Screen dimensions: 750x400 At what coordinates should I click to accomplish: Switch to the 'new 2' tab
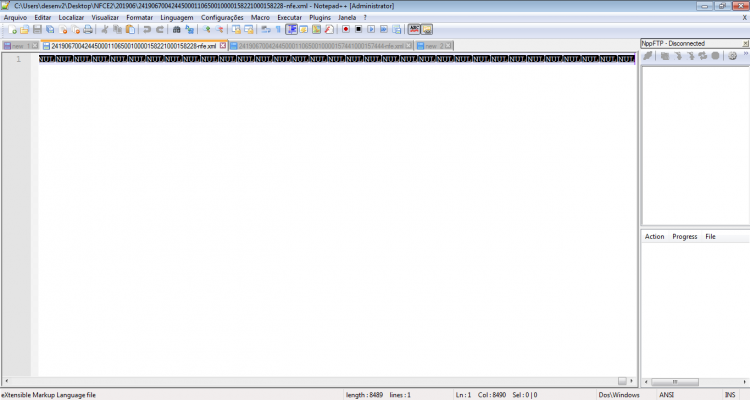point(434,46)
